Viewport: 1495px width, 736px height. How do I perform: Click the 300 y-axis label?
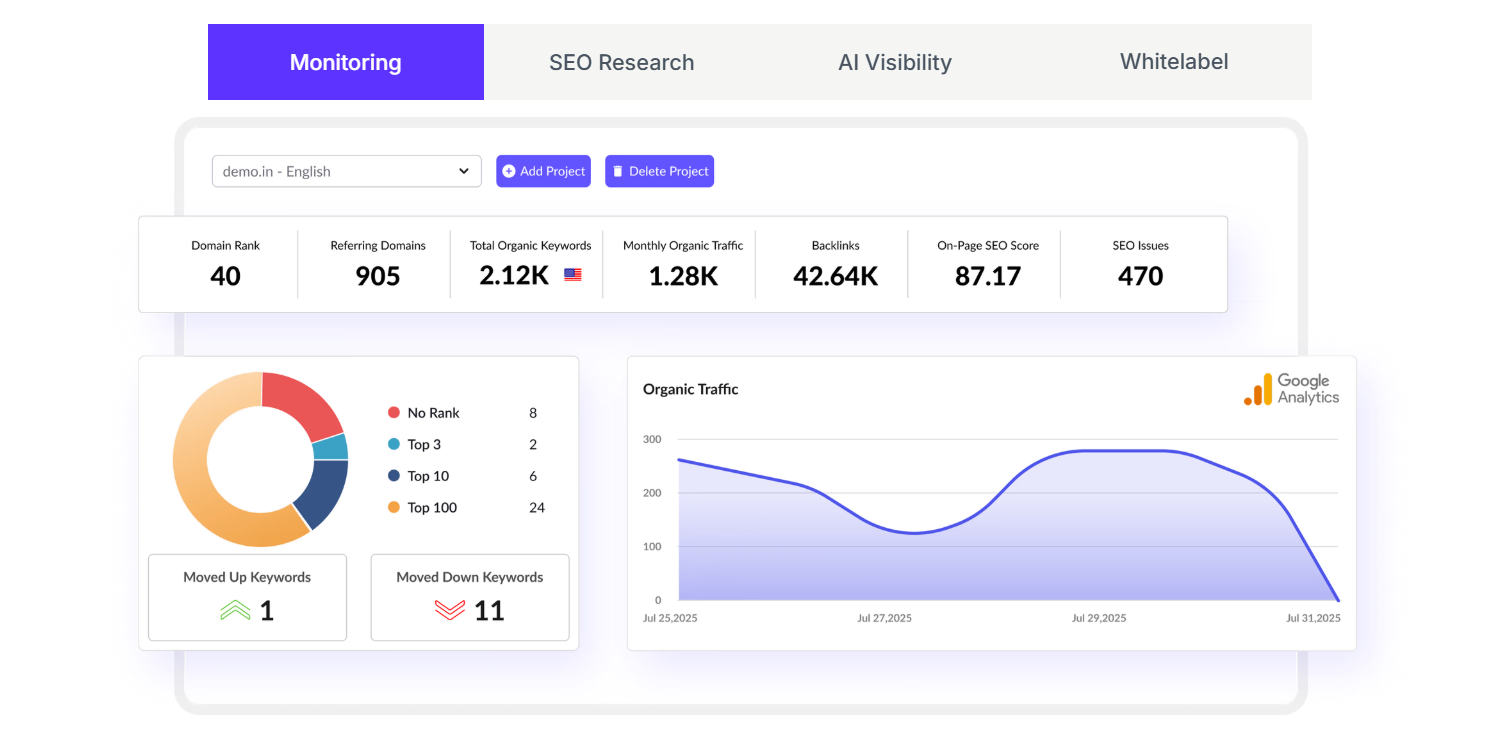652,439
